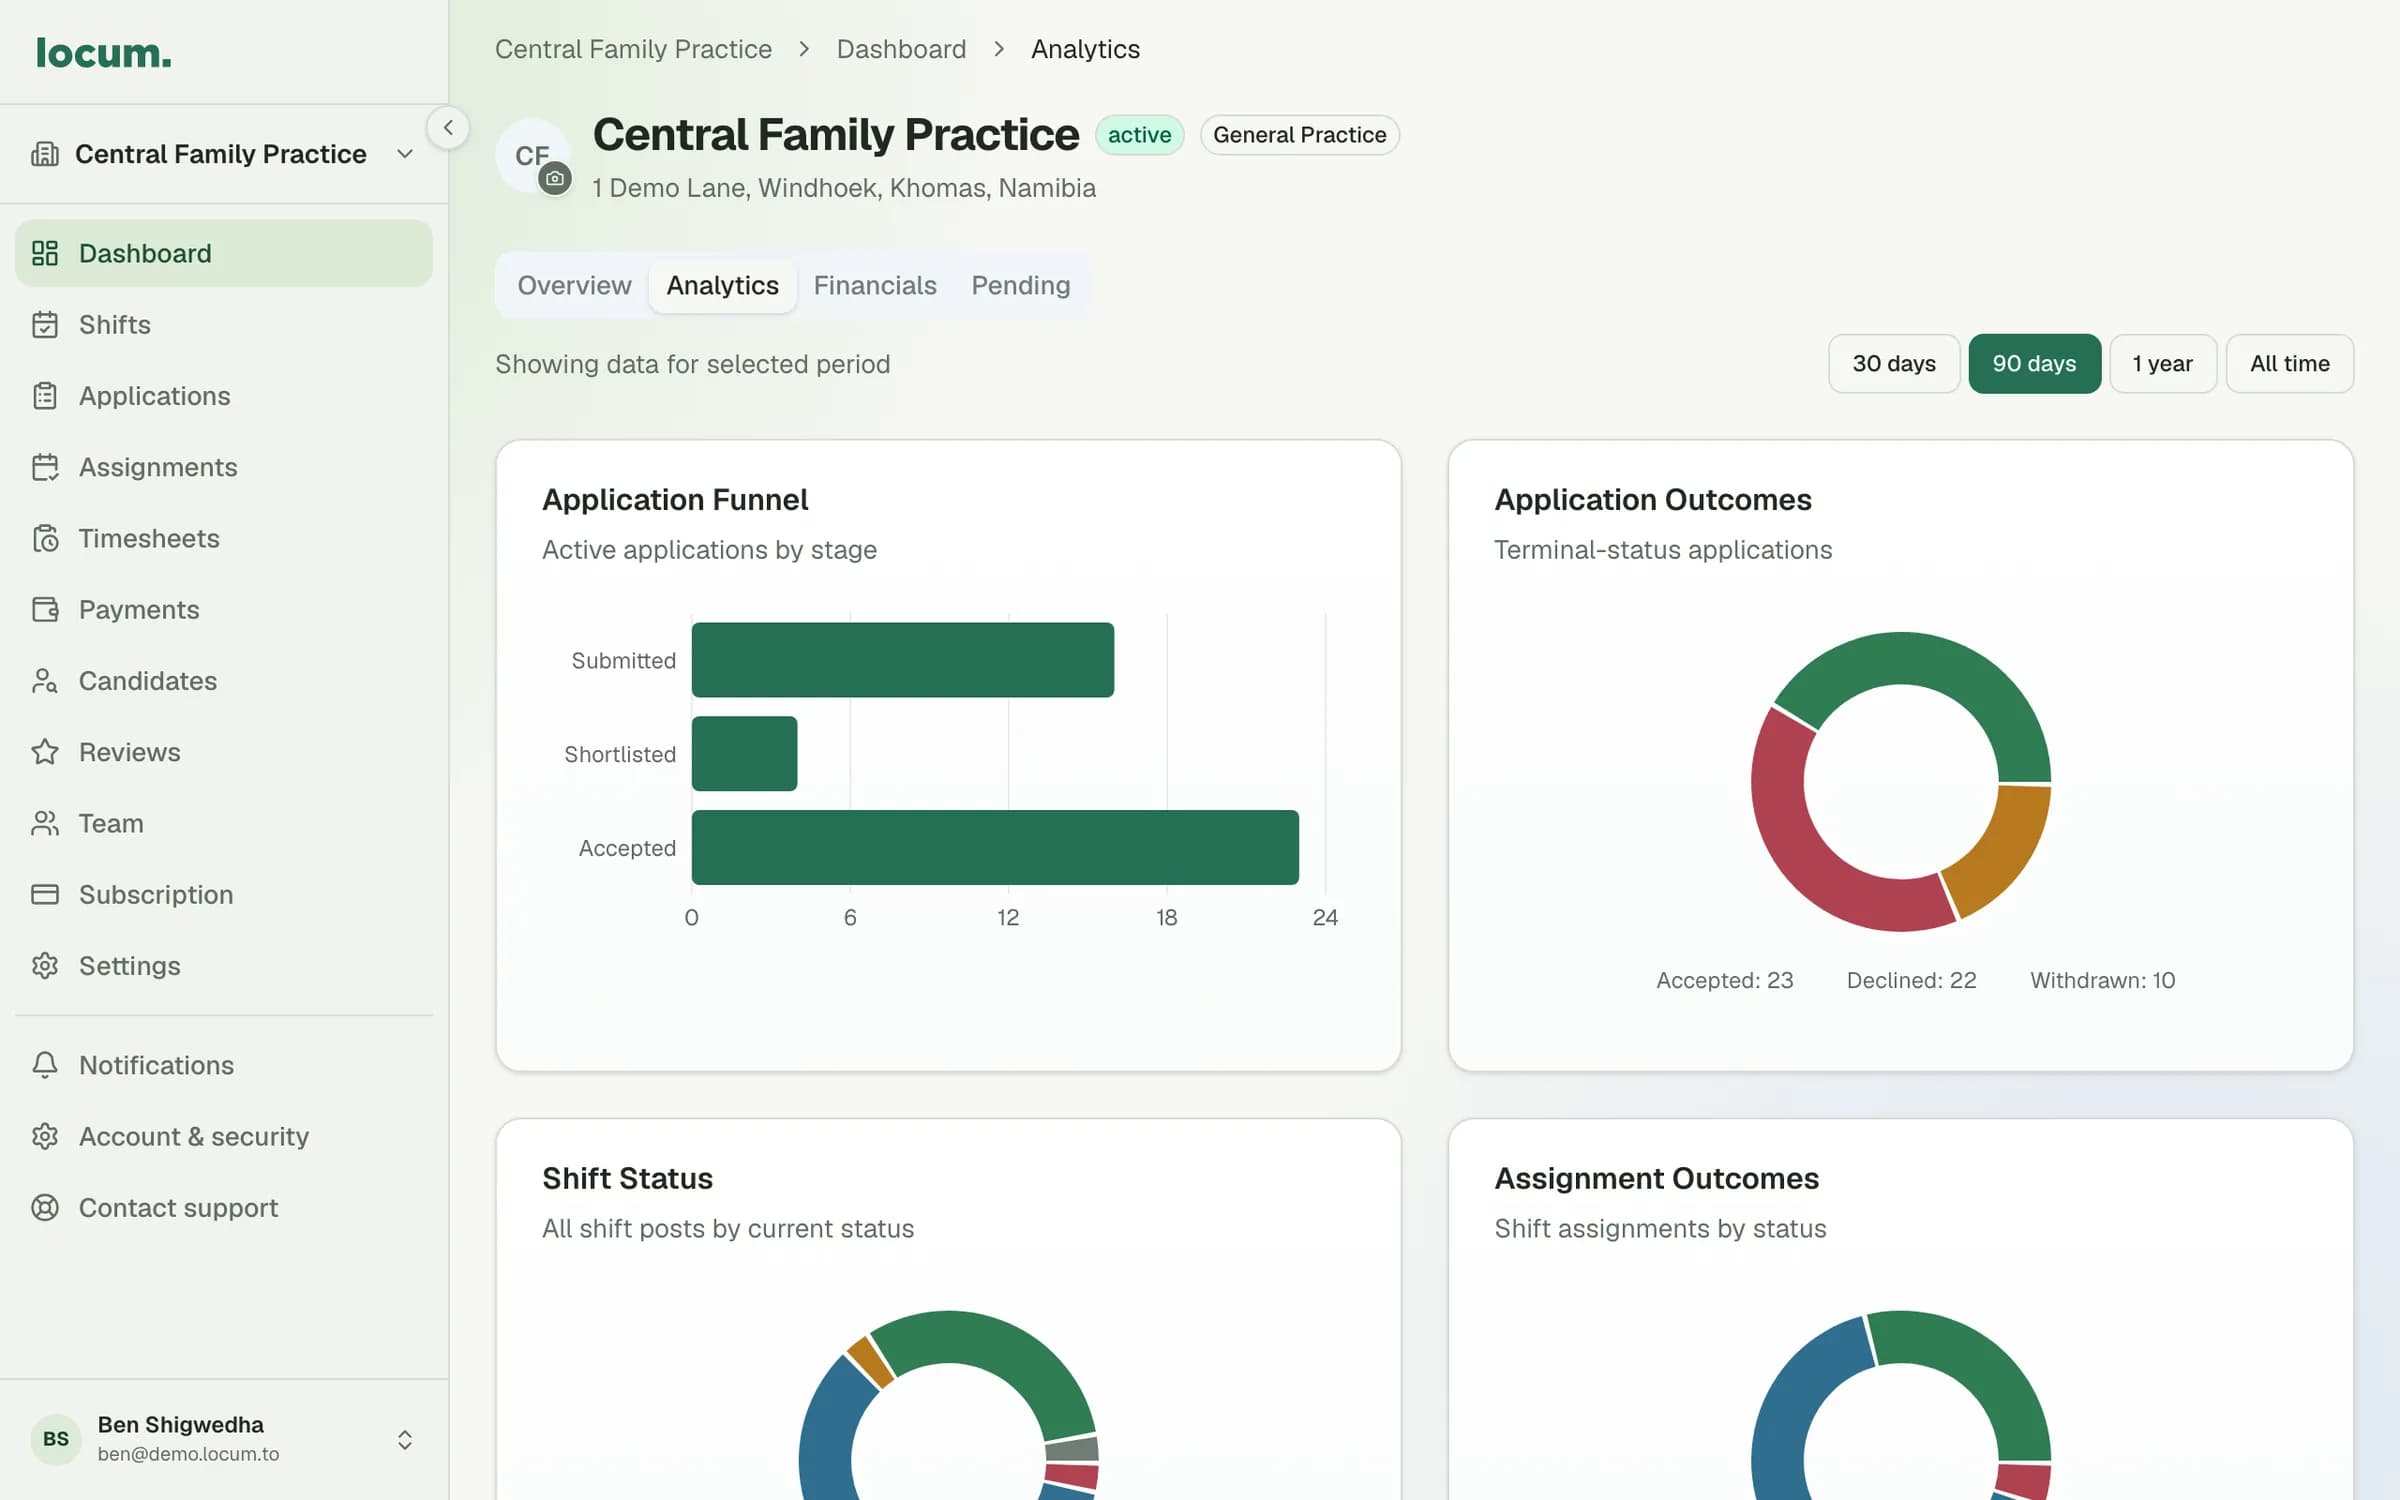Click ben@demo.locum.to email text
The image size is (2400, 1500).
tap(188, 1454)
